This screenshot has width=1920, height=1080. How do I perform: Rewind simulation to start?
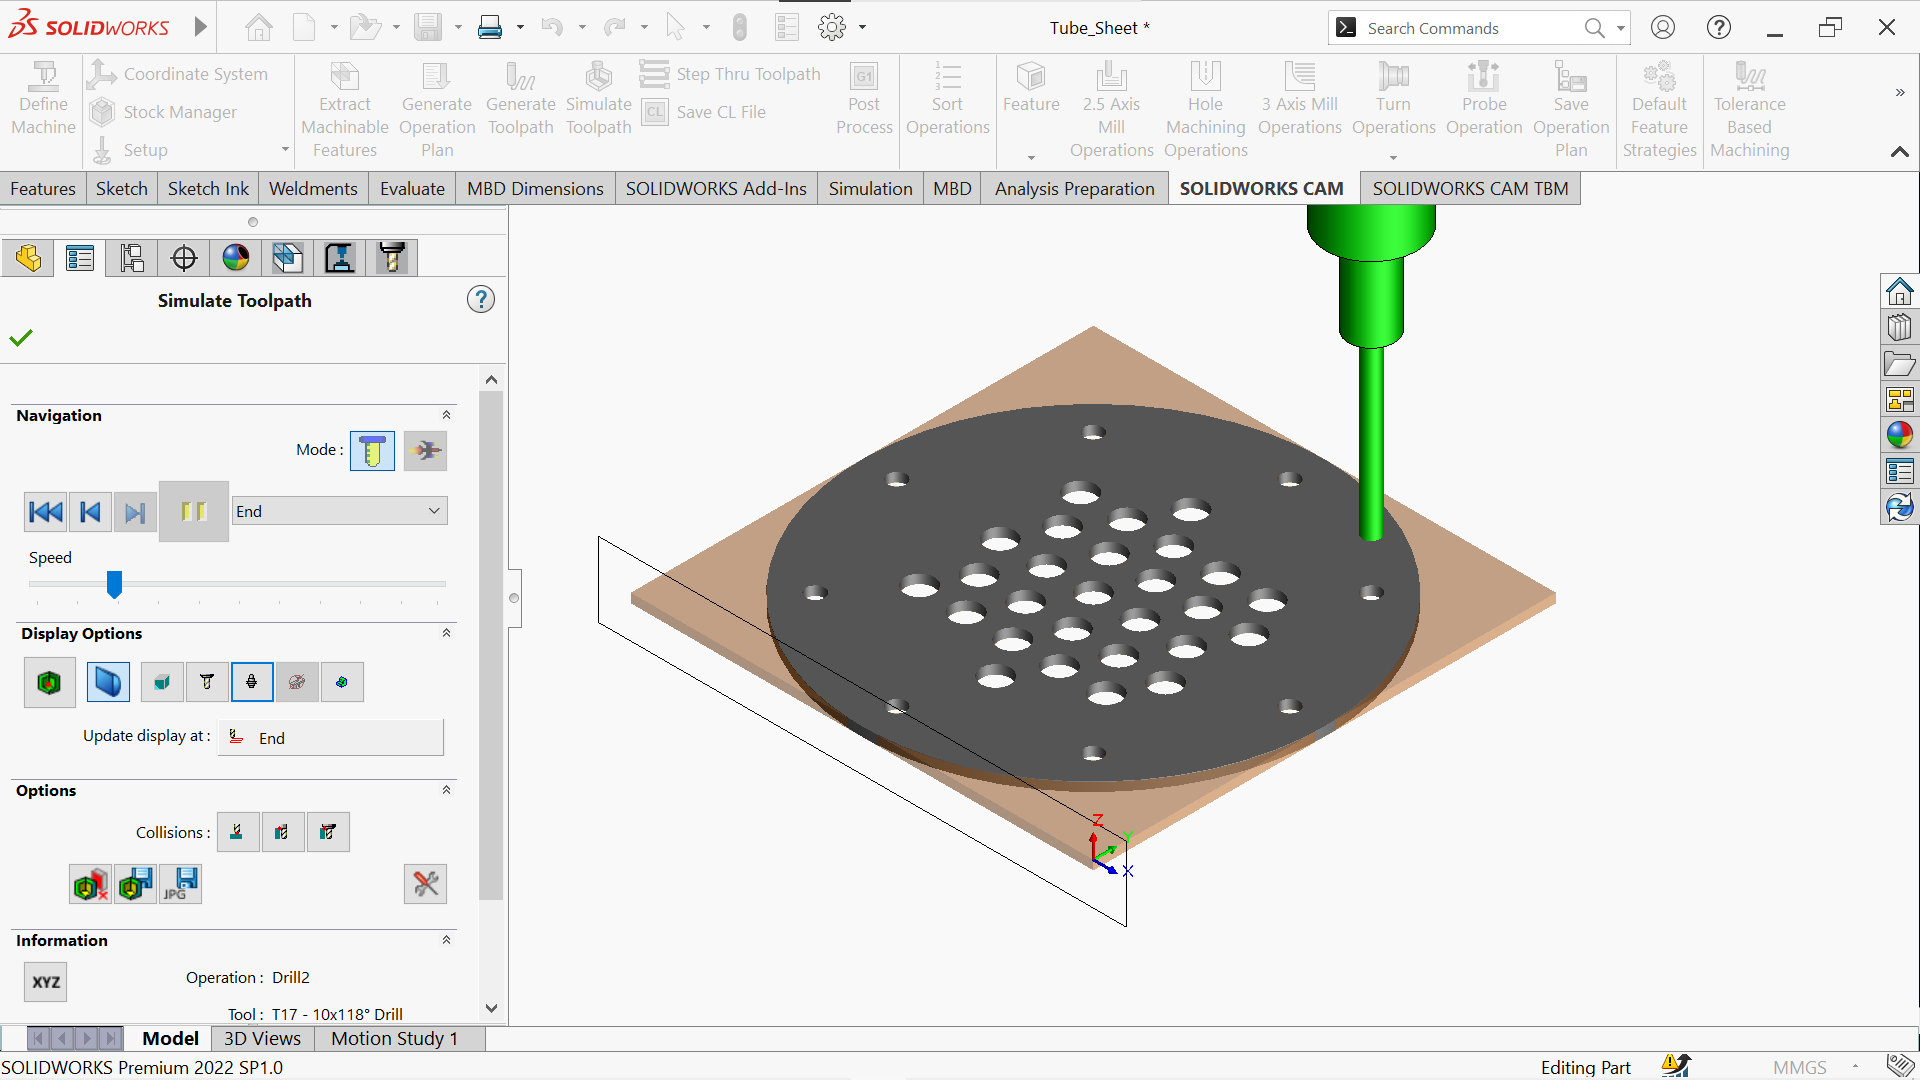[x=45, y=512]
